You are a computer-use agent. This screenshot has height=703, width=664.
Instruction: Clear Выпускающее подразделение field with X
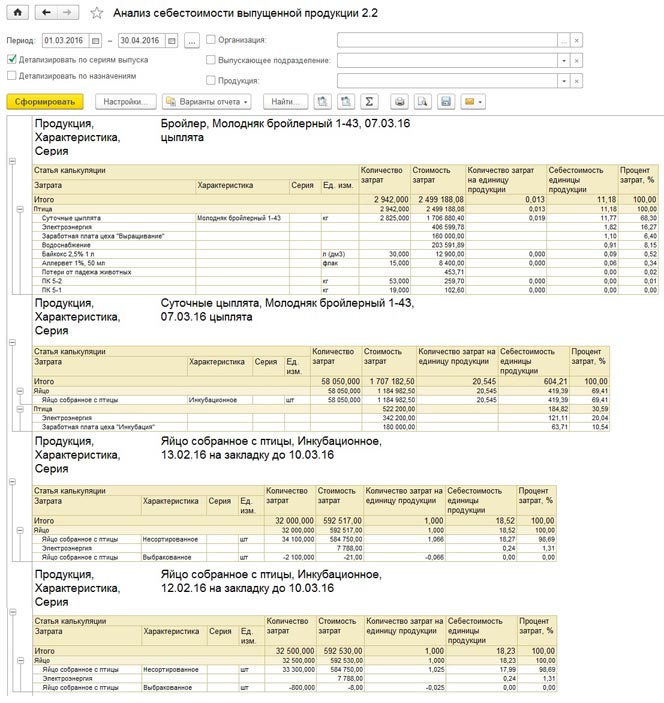tap(577, 61)
